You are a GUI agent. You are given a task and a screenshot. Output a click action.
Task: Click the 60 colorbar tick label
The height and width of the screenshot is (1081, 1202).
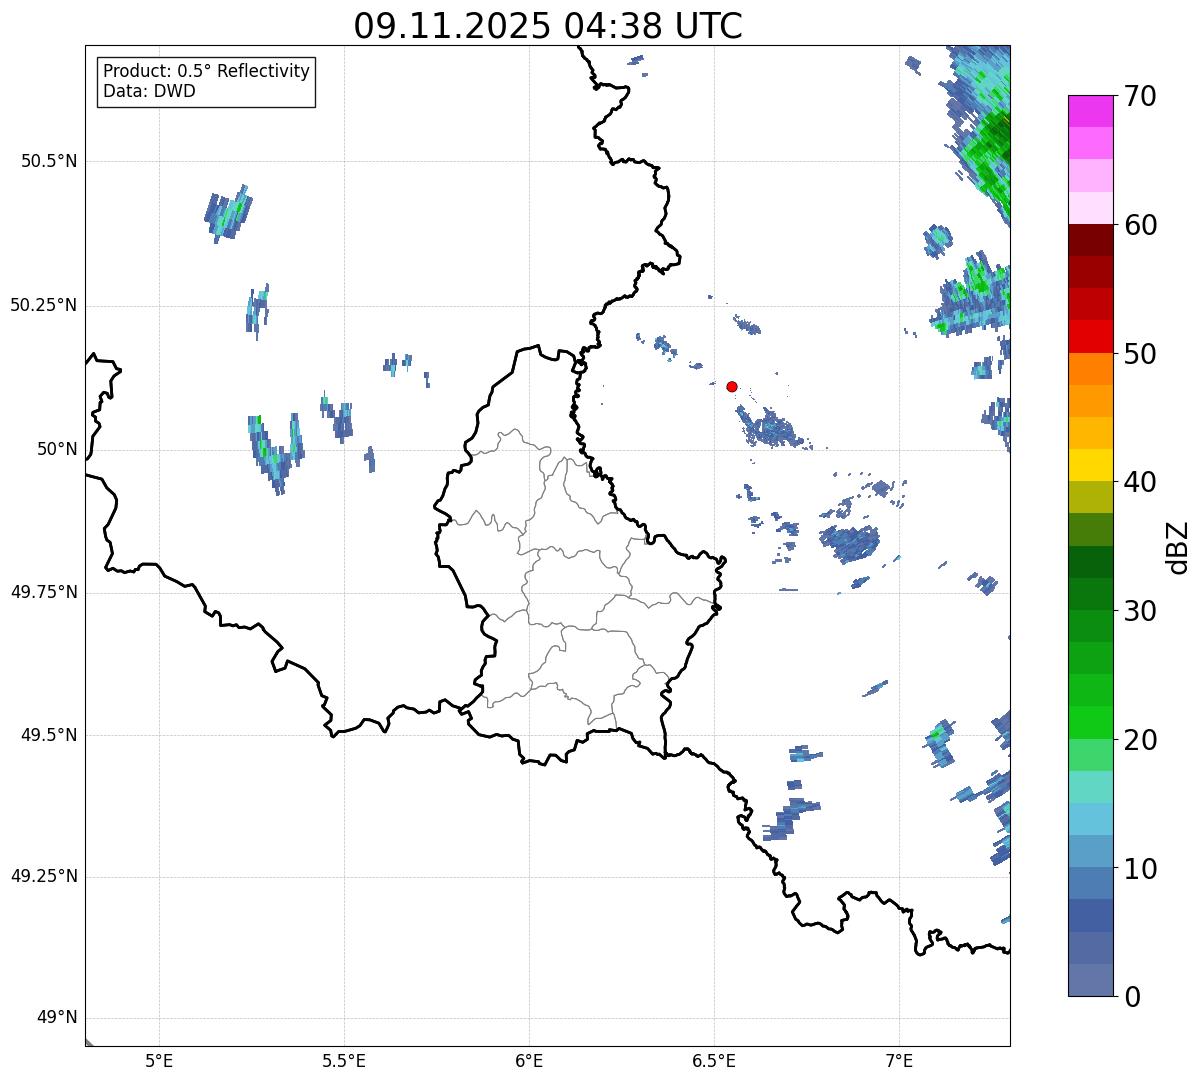point(1140,225)
